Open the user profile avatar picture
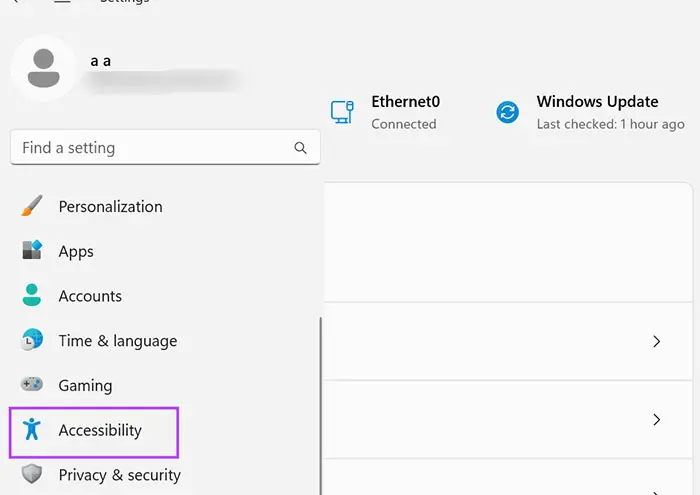 click(x=43, y=68)
